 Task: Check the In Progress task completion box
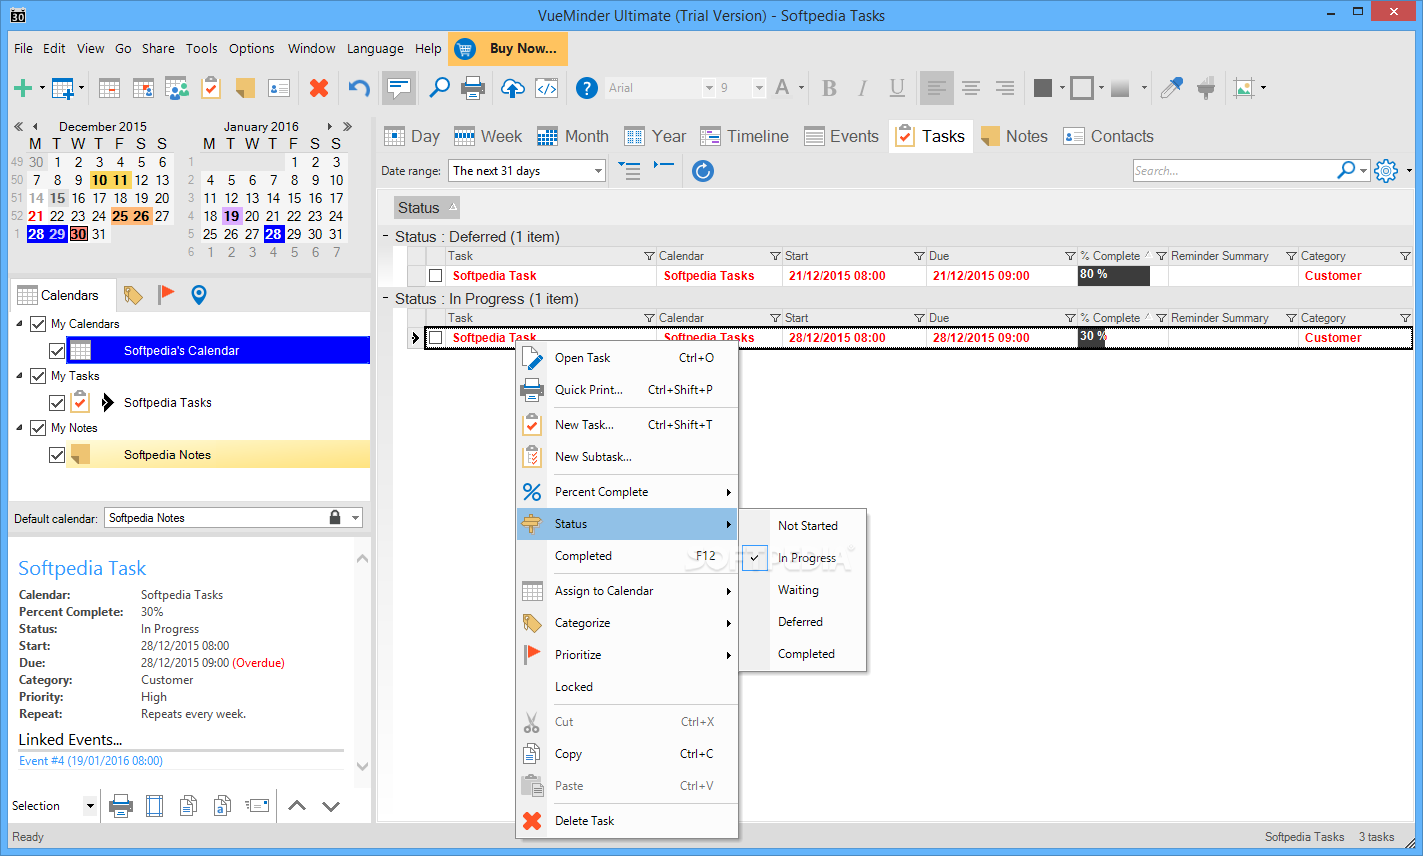pyautogui.click(x=435, y=338)
